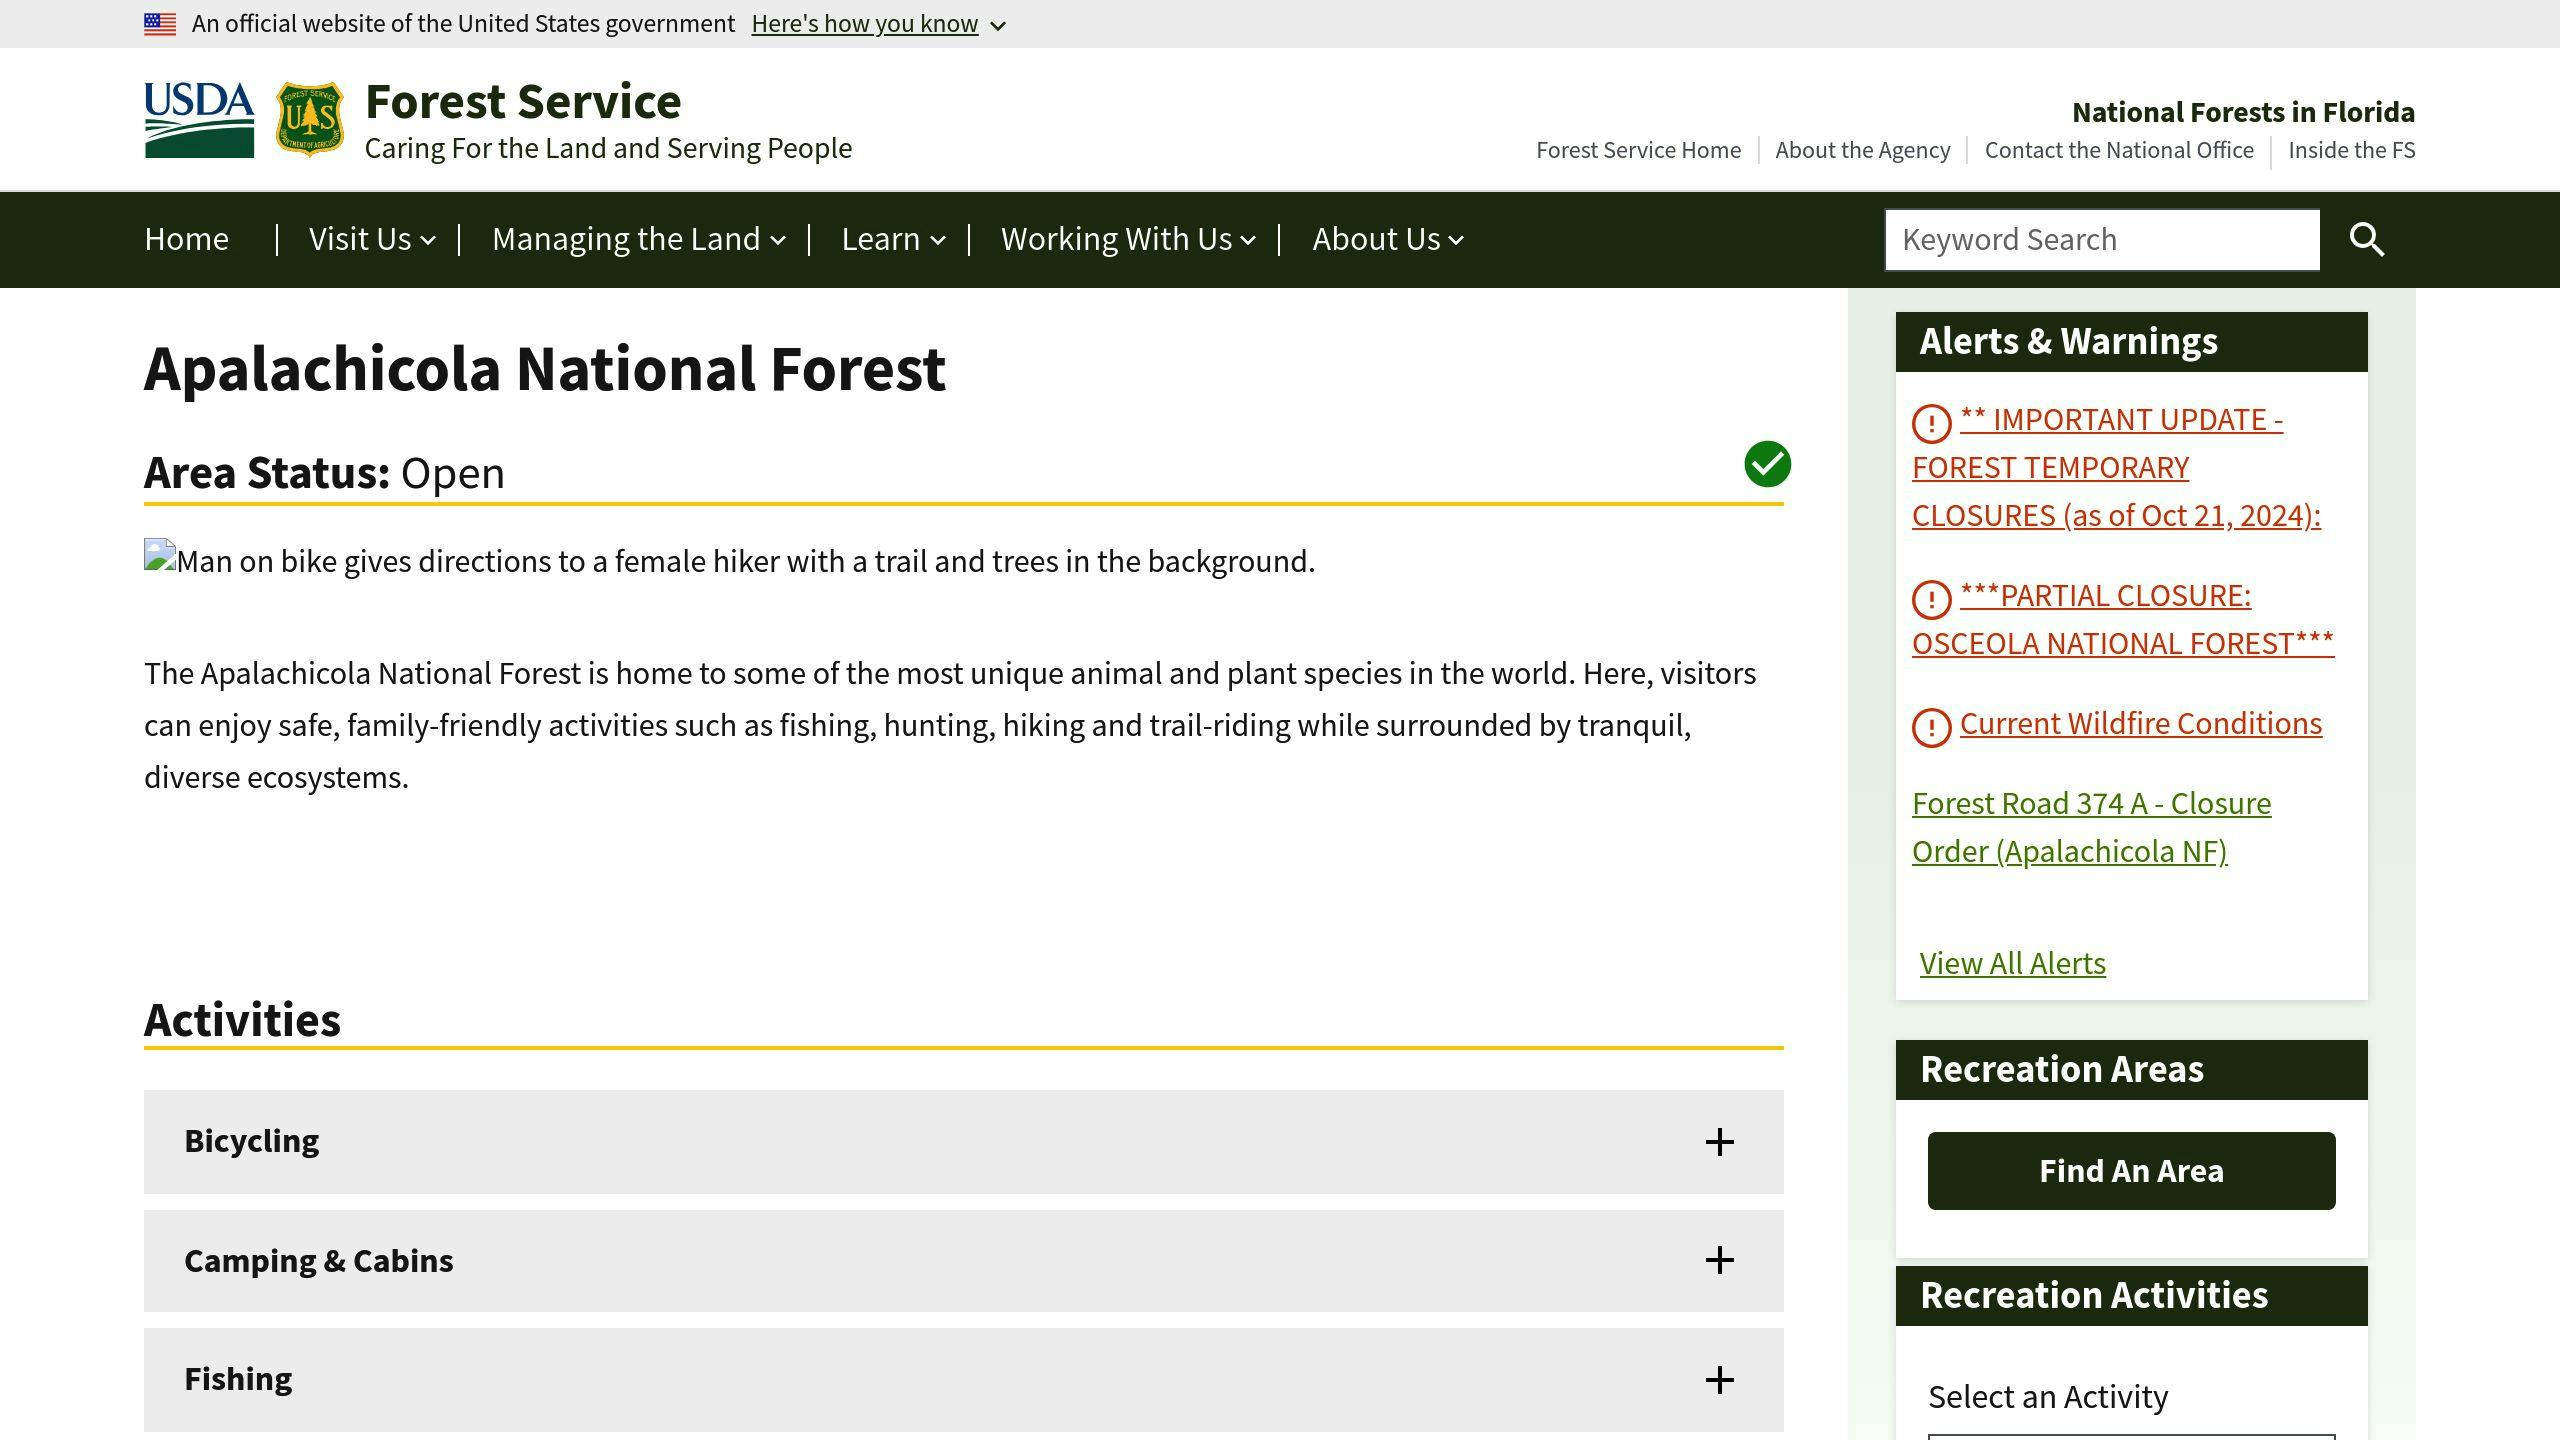Click the magnifying glass search icon

point(2366,240)
